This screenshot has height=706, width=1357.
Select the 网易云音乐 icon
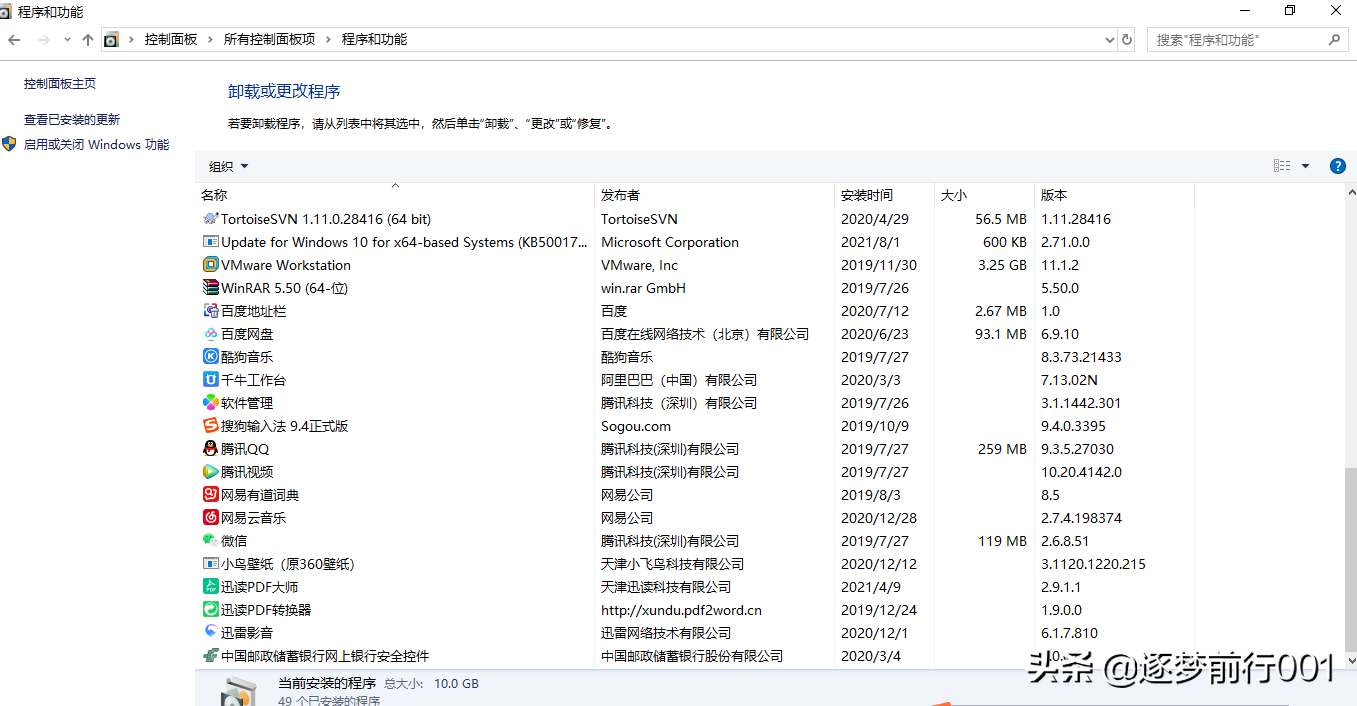coord(210,518)
